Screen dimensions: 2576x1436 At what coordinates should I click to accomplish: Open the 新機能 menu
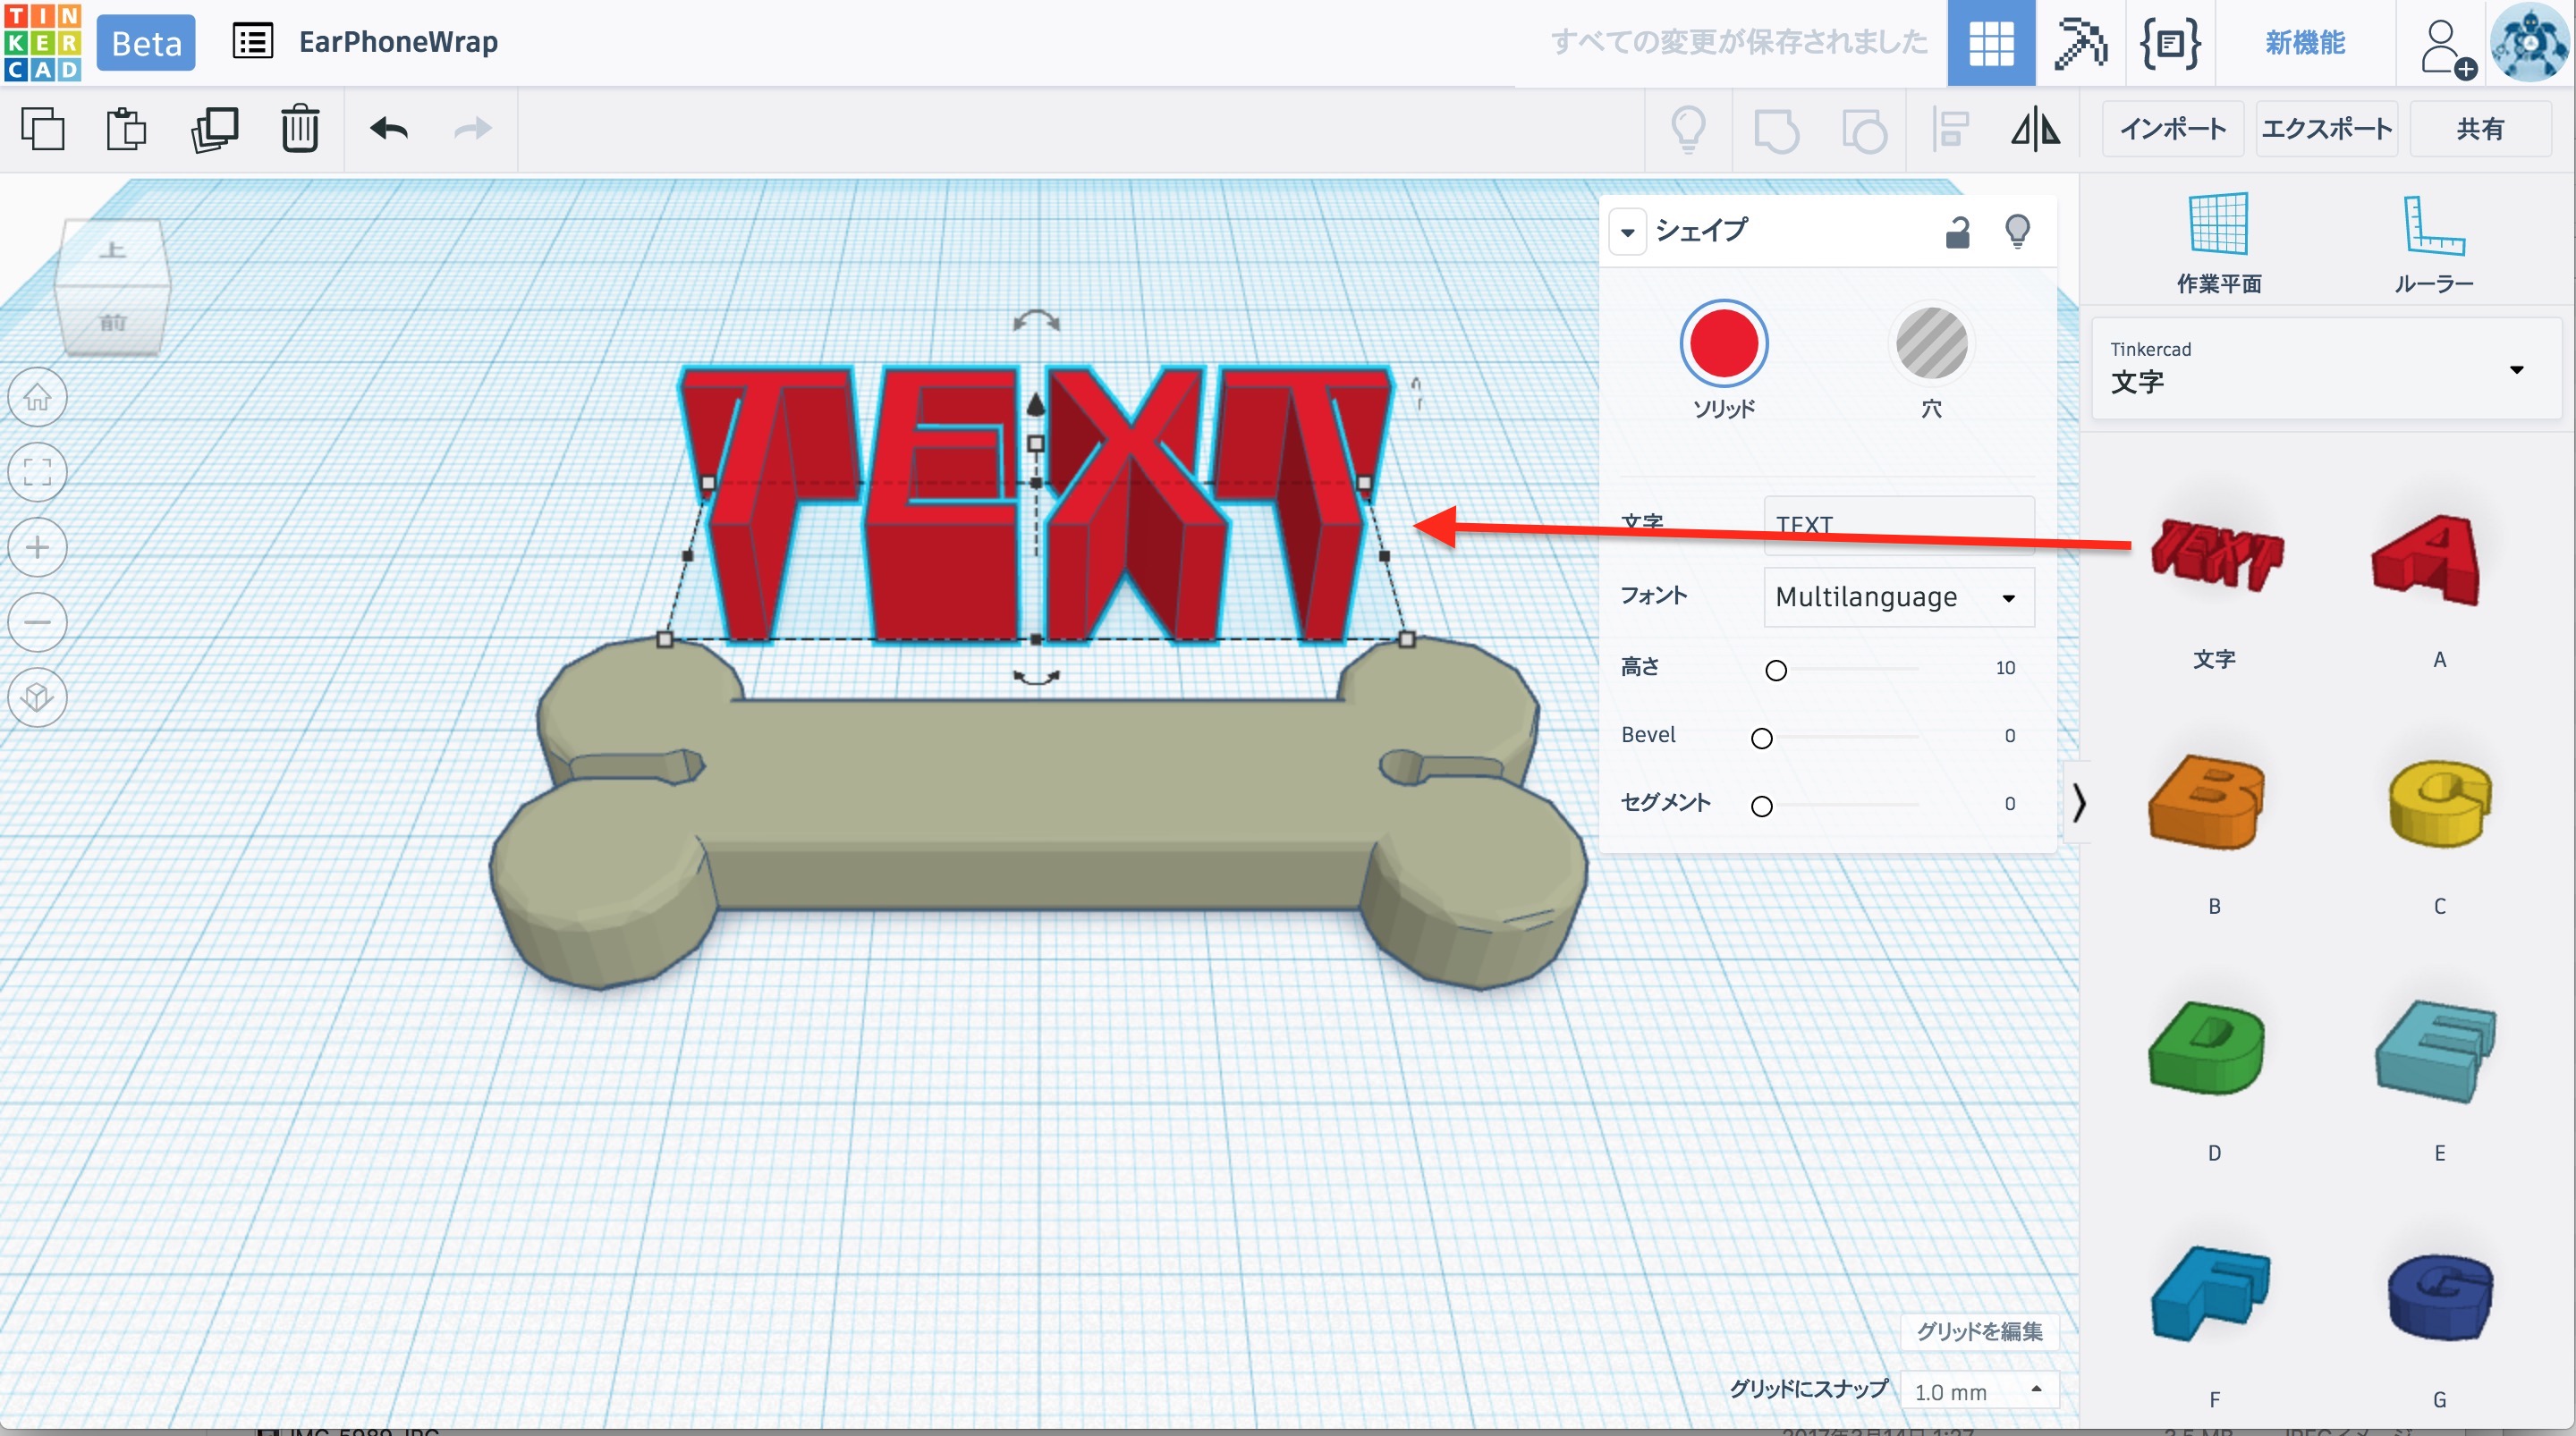click(x=2304, y=42)
